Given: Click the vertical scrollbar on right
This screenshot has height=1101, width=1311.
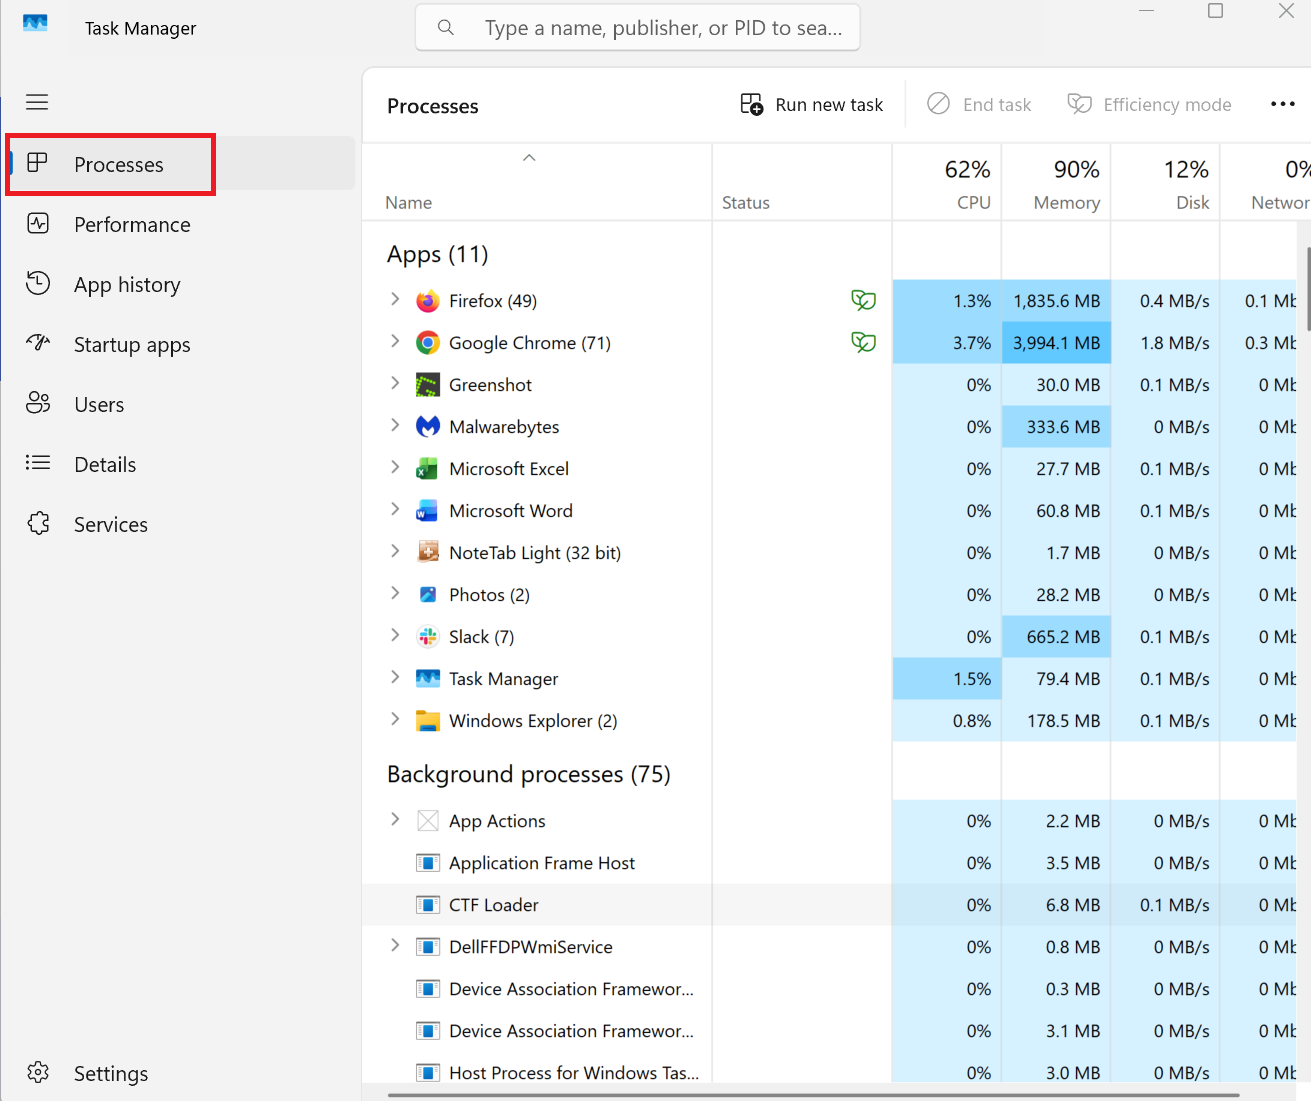Looking at the screenshot, I should click(x=1308, y=289).
